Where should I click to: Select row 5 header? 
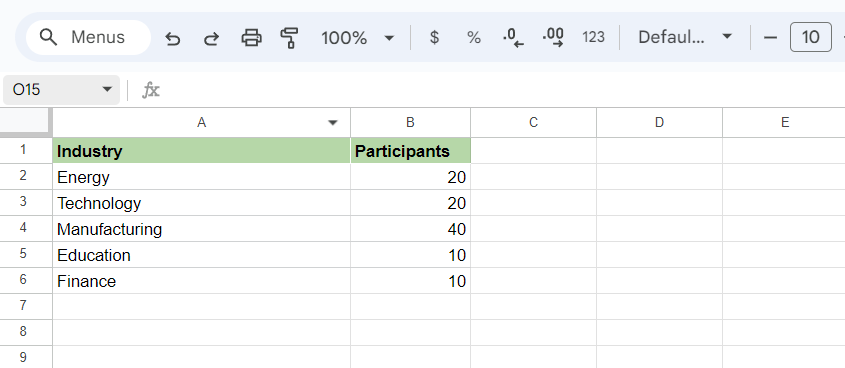pyautogui.click(x=26, y=255)
